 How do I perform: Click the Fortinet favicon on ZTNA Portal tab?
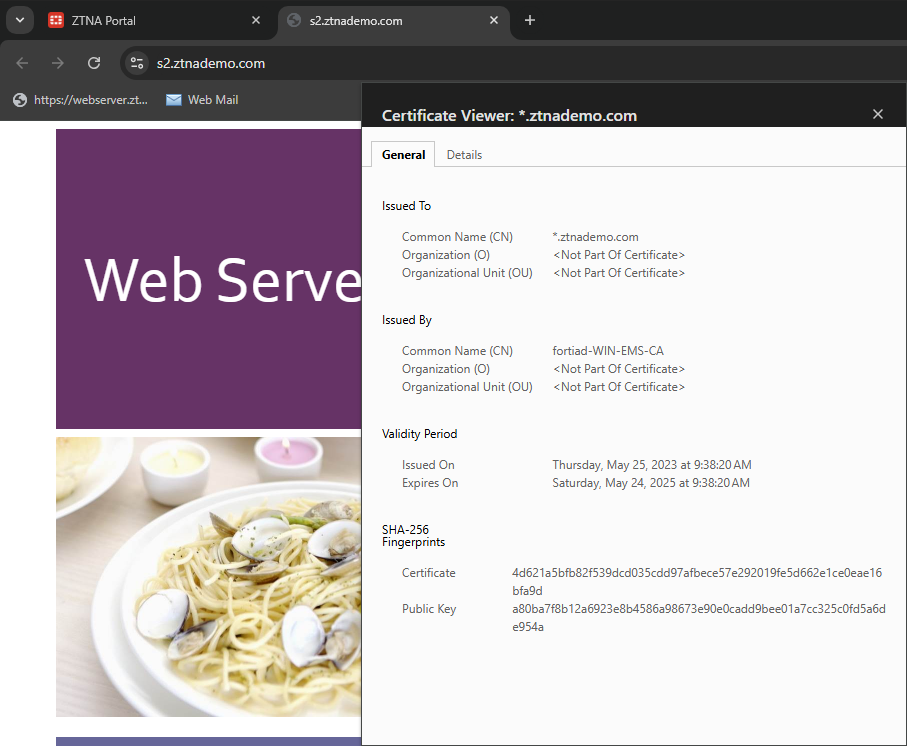click(x=55, y=20)
